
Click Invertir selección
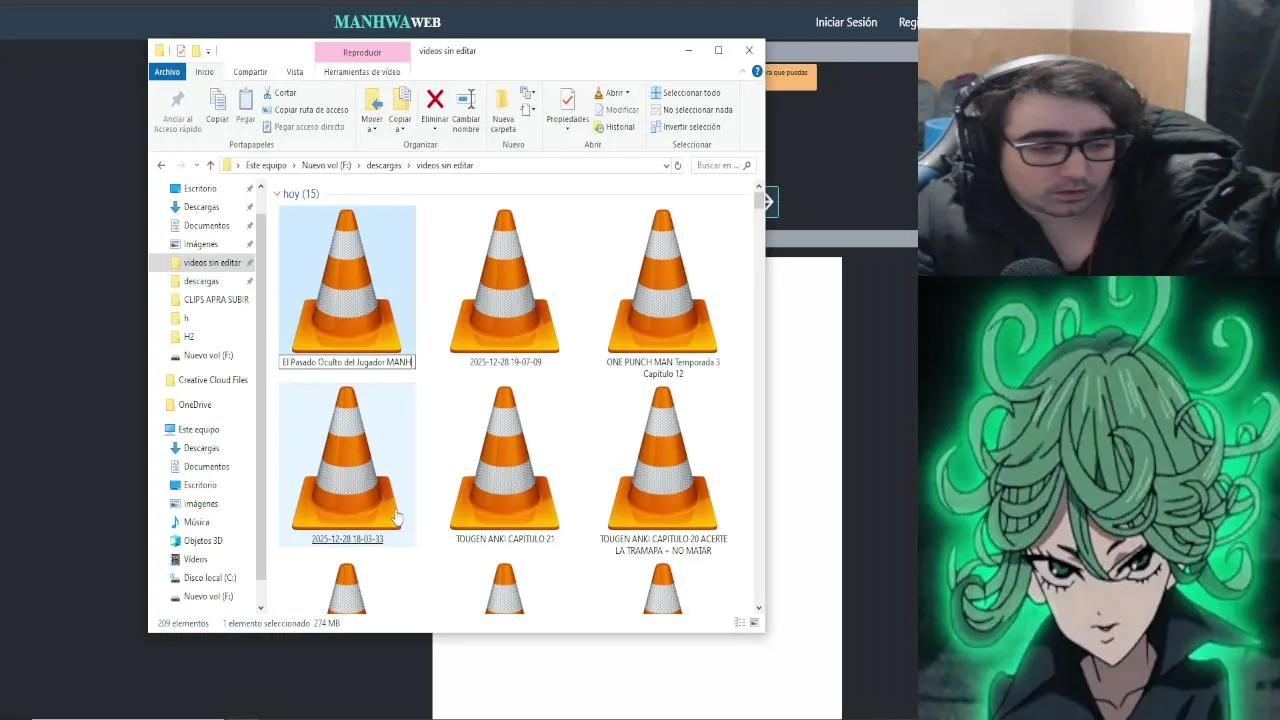tap(685, 127)
